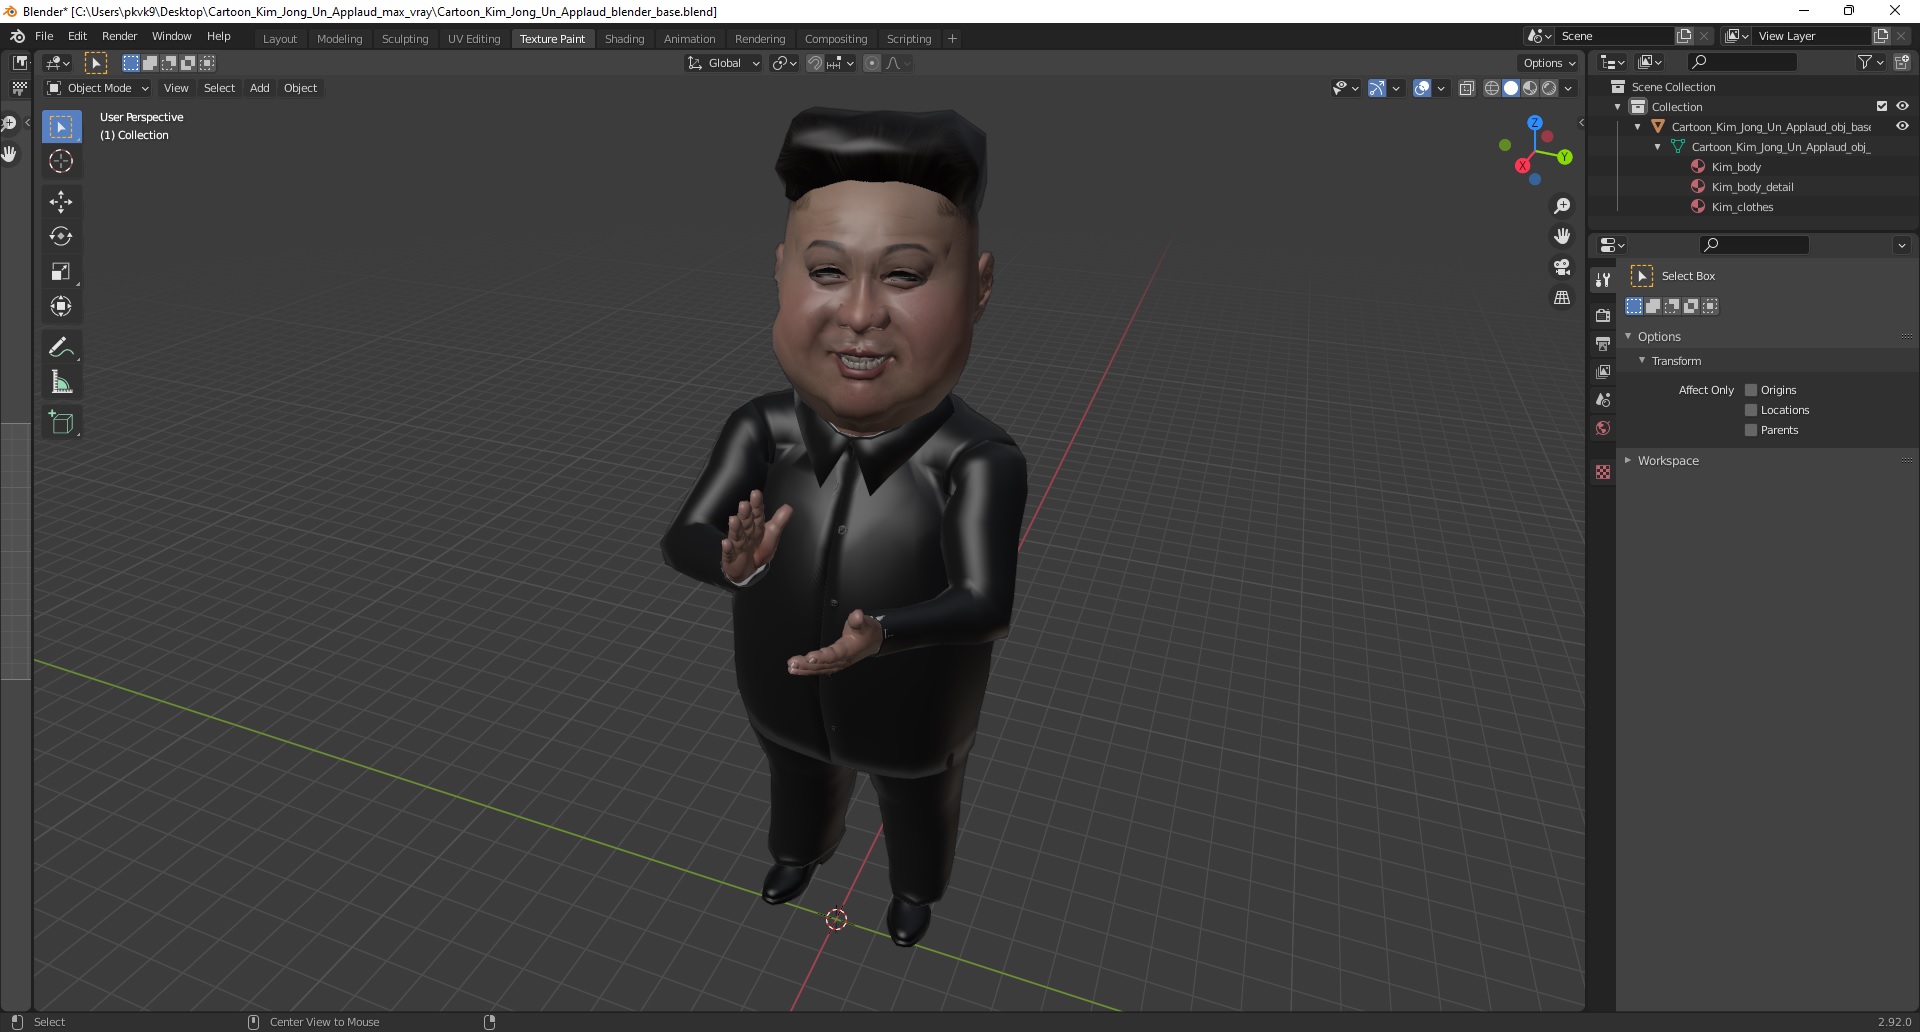Select the Transform tool
The image size is (1920, 1032).
tap(61, 306)
